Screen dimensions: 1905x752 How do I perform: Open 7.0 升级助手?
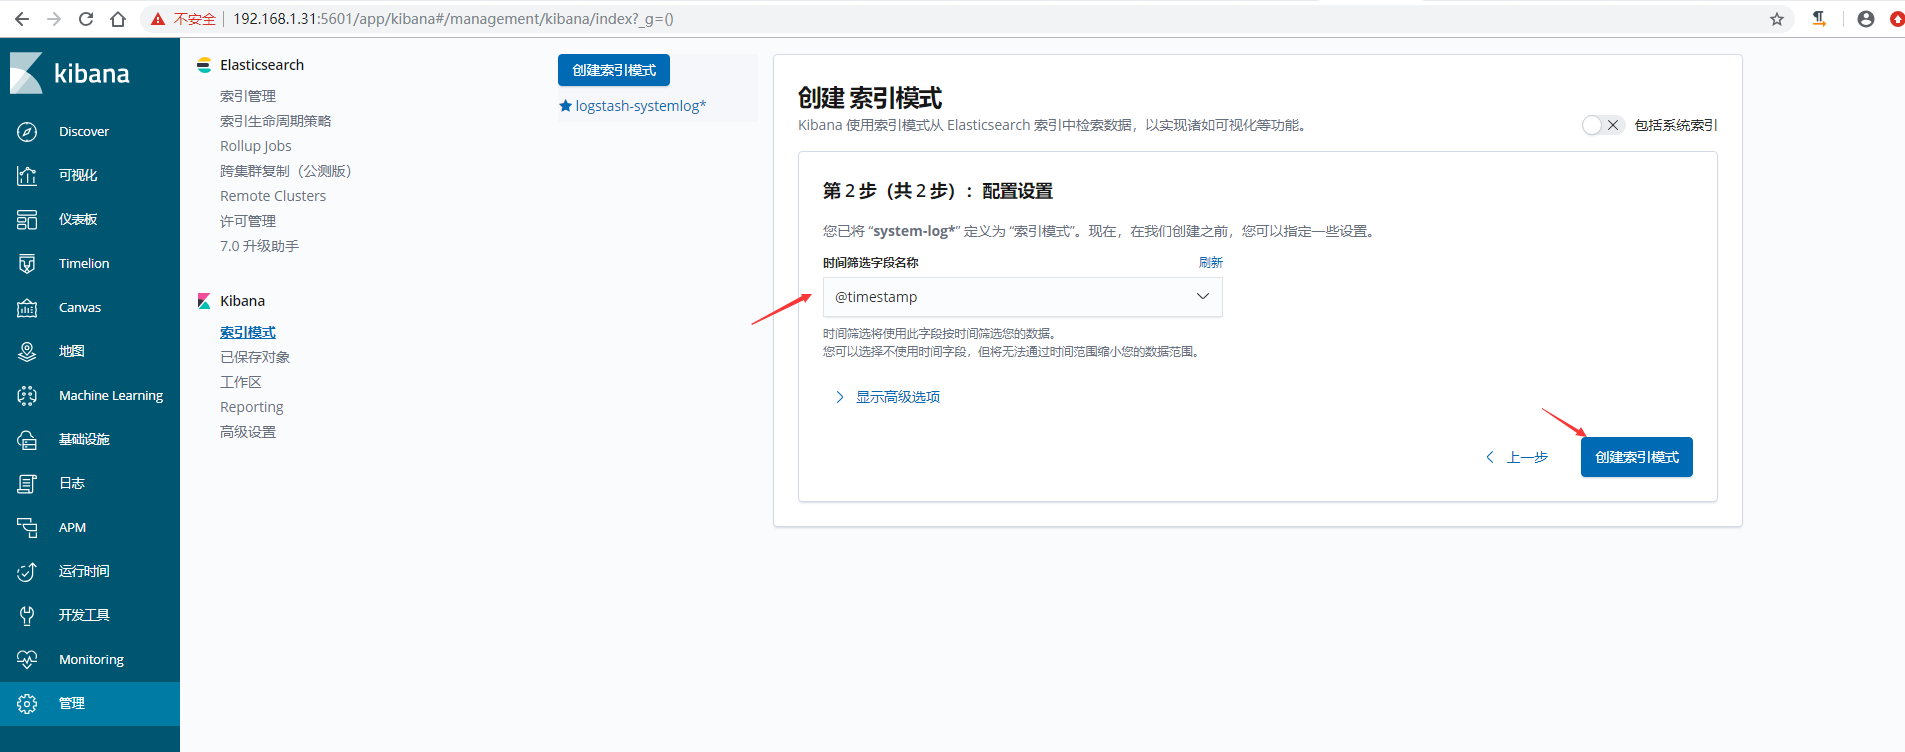[260, 246]
